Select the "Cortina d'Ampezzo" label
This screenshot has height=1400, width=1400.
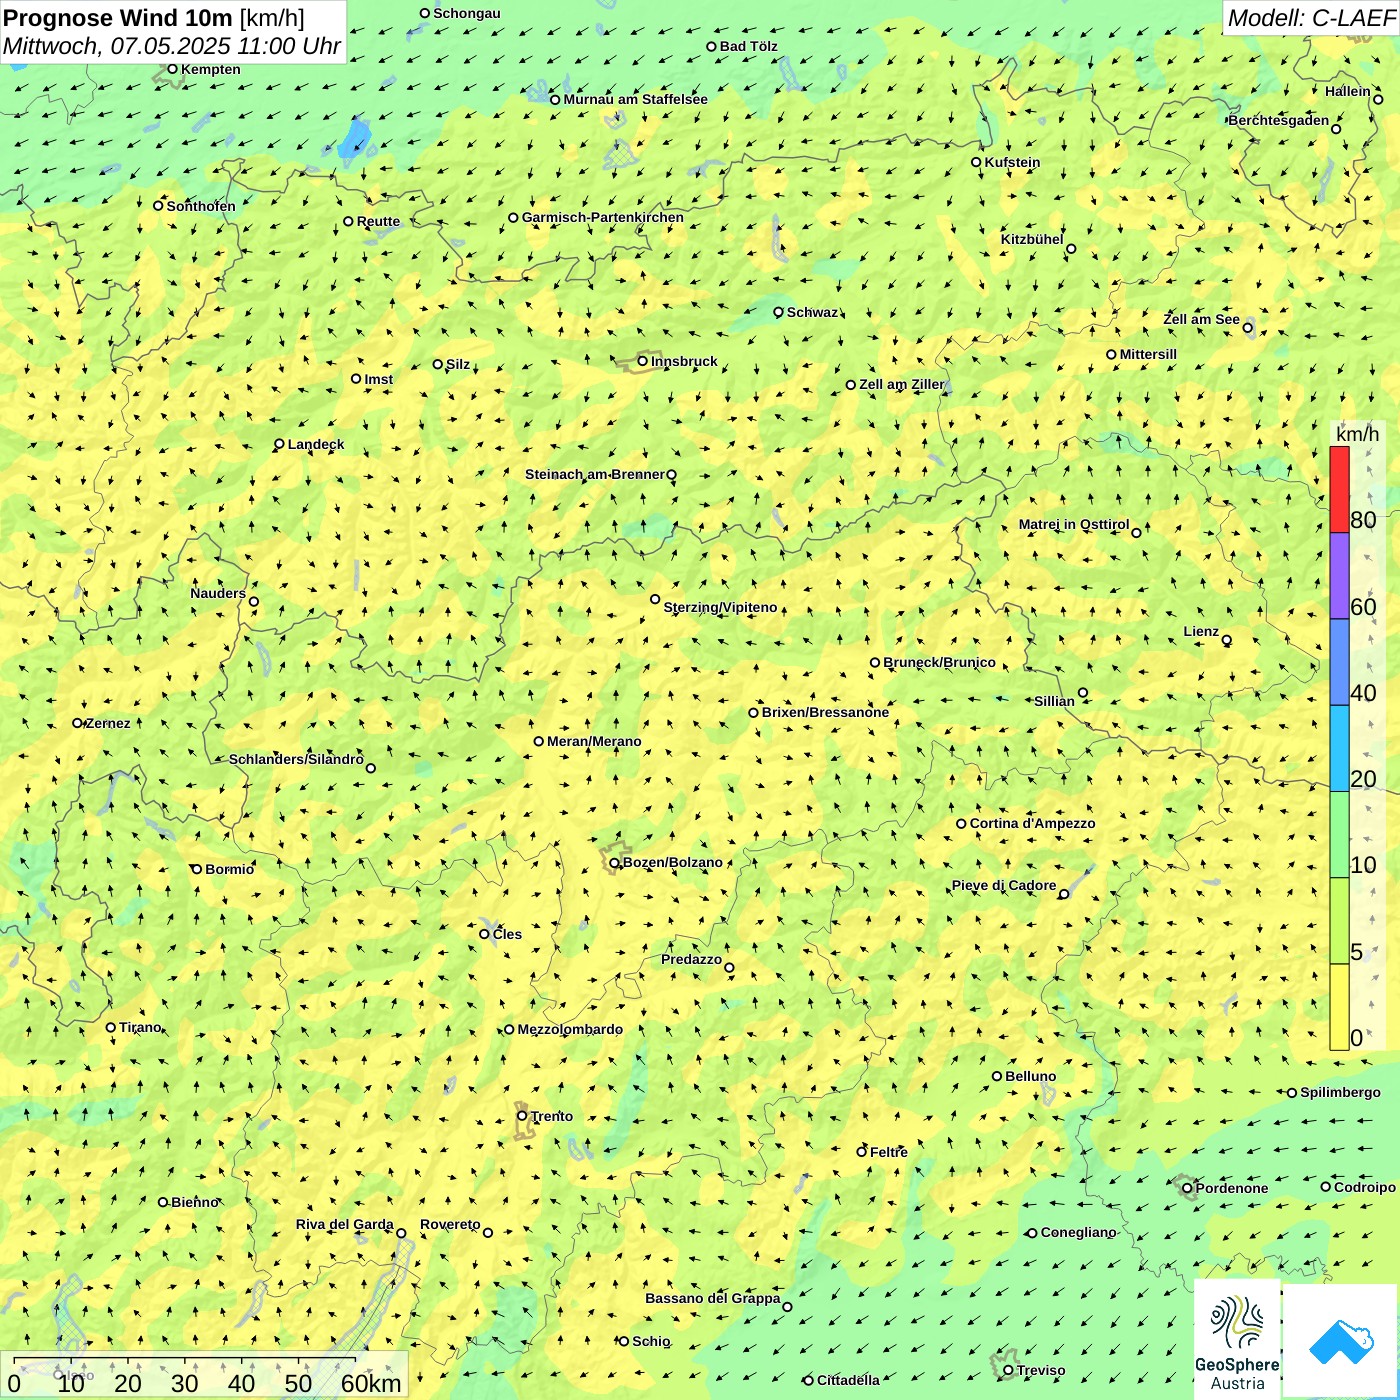click(1032, 823)
